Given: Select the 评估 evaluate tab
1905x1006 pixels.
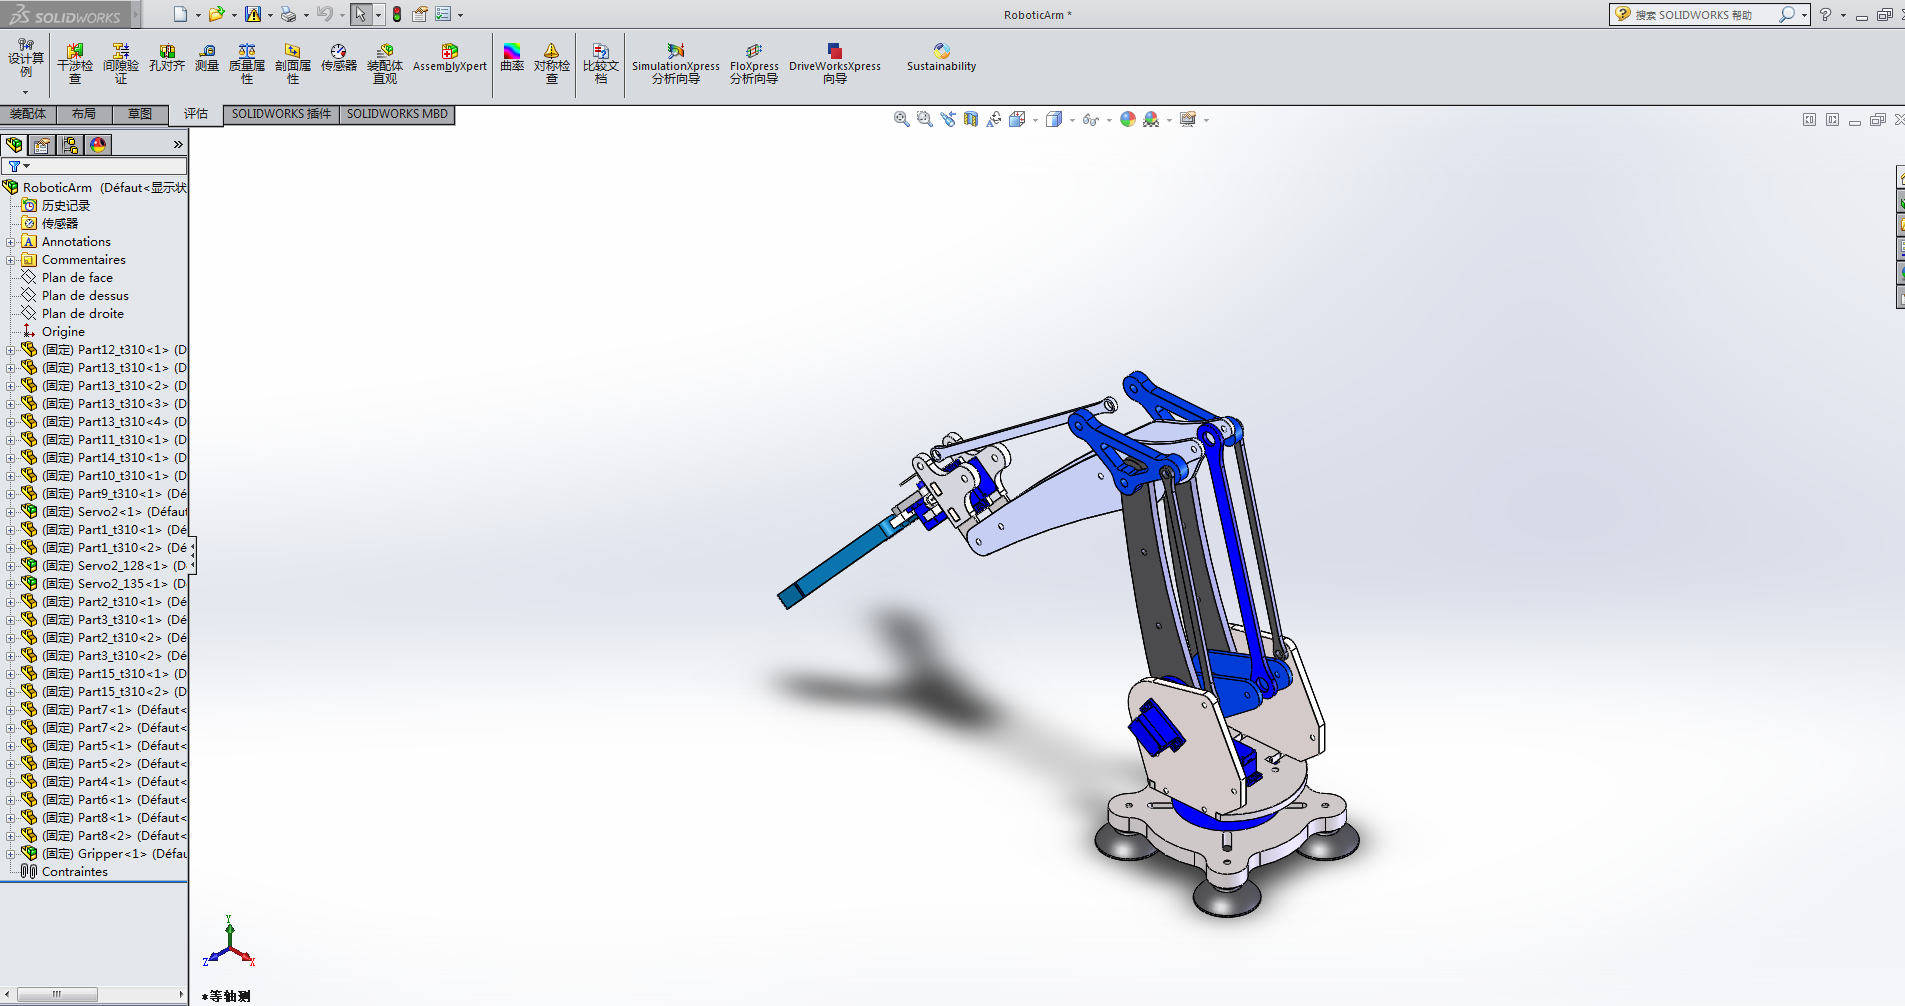Looking at the screenshot, I should (x=196, y=114).
